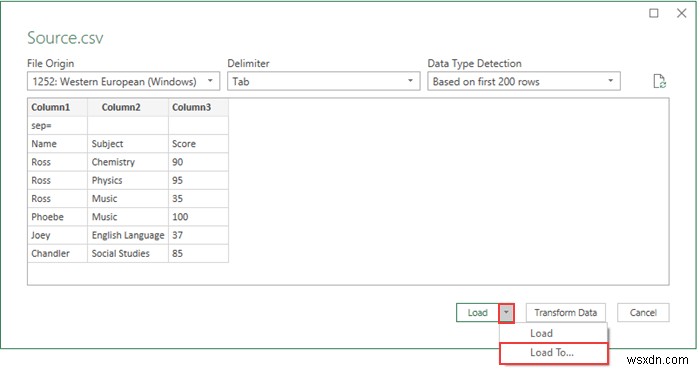Maximize the Source.csv dialog window
The width and height of the screenshot is (700, 370).
[654, 13]
